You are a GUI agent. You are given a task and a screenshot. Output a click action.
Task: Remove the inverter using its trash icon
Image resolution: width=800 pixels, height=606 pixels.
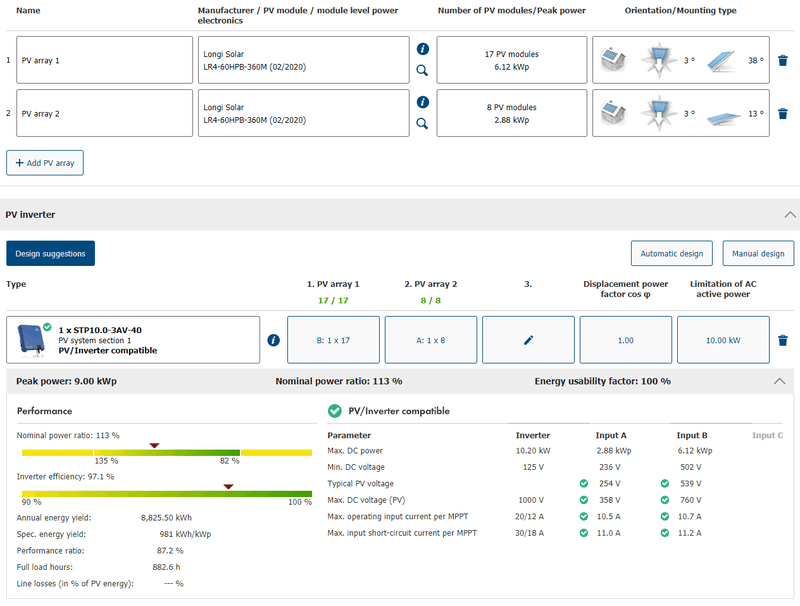click(783, 340)
